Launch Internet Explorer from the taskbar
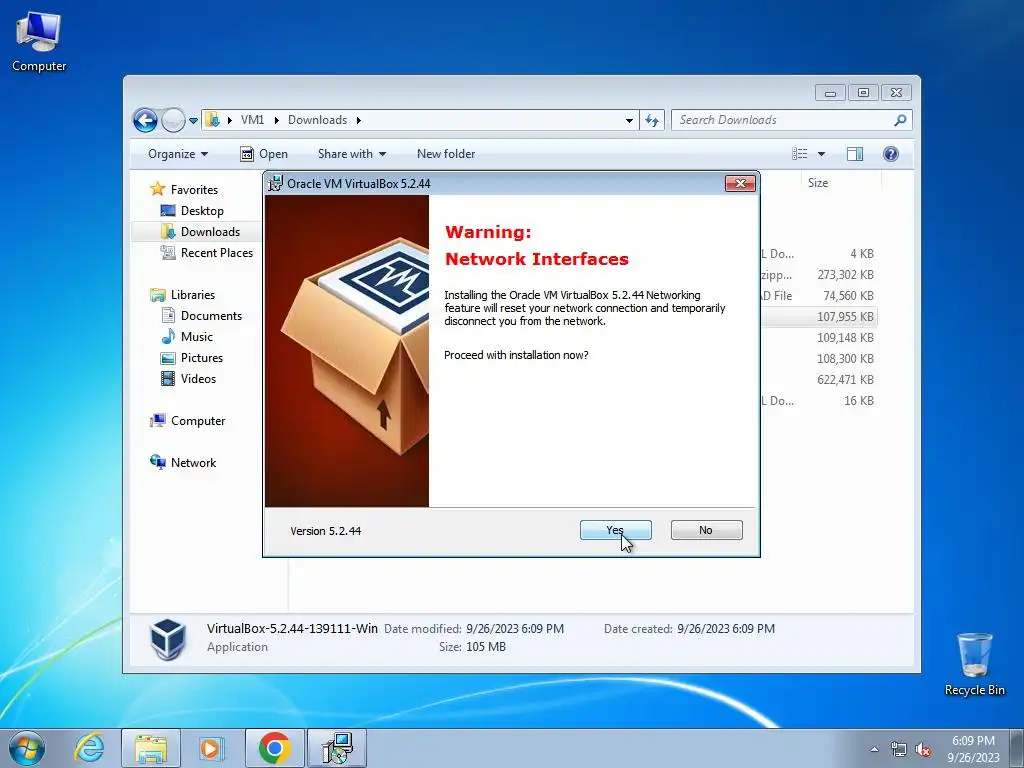Viewport: 1024px width, 768px height. [89, 748]
